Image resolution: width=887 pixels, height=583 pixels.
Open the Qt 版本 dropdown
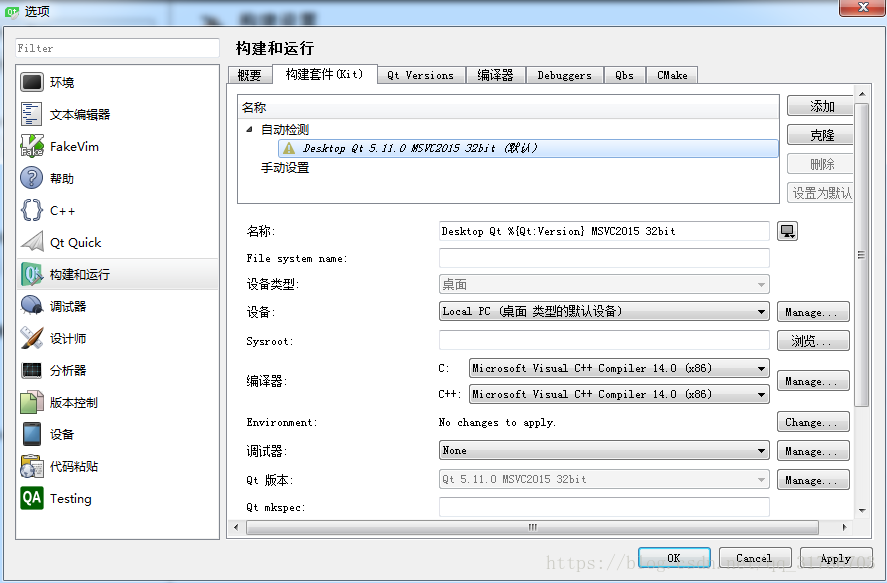[604, 480]
